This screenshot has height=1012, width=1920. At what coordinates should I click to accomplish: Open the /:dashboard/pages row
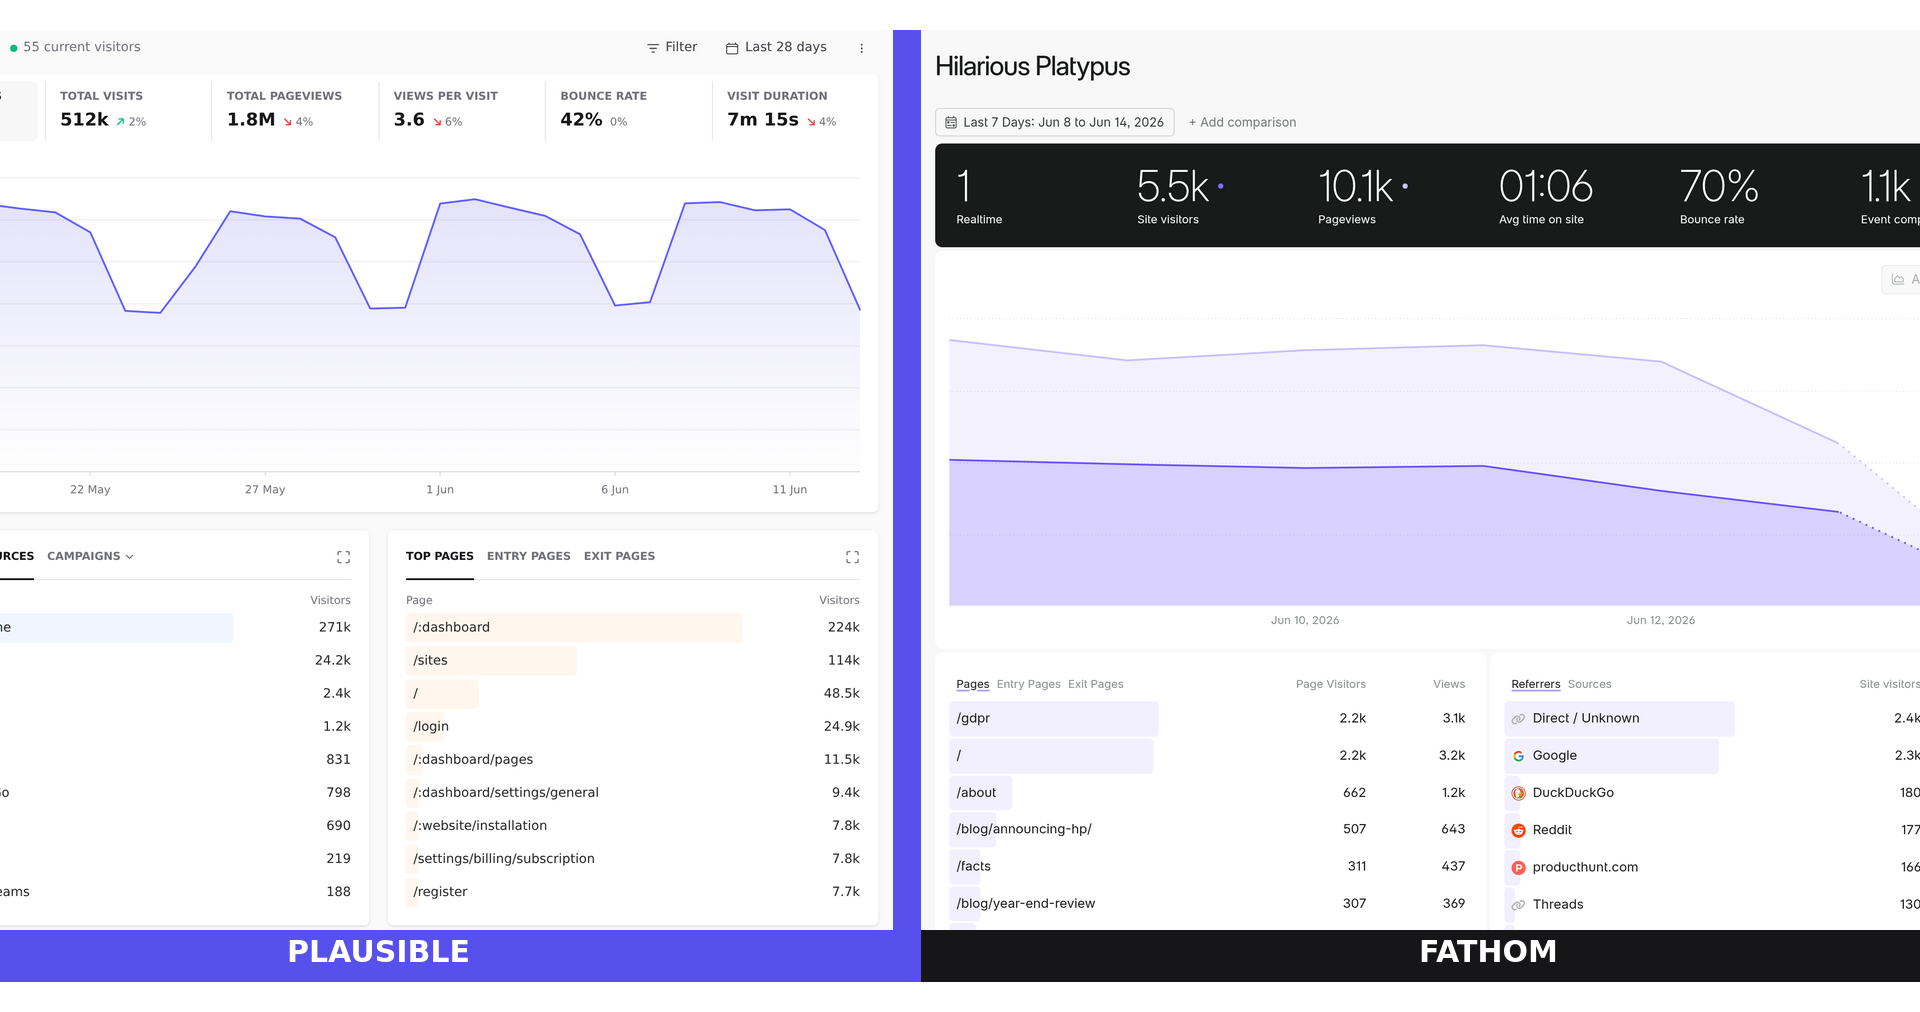pyautogui.click(x=633, y=759)
